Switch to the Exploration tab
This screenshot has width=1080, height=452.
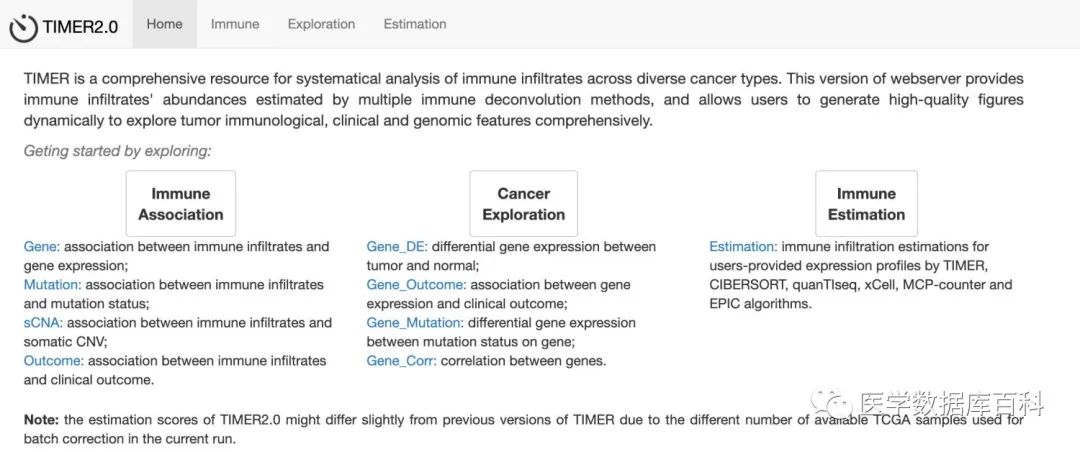coord(321,24)
